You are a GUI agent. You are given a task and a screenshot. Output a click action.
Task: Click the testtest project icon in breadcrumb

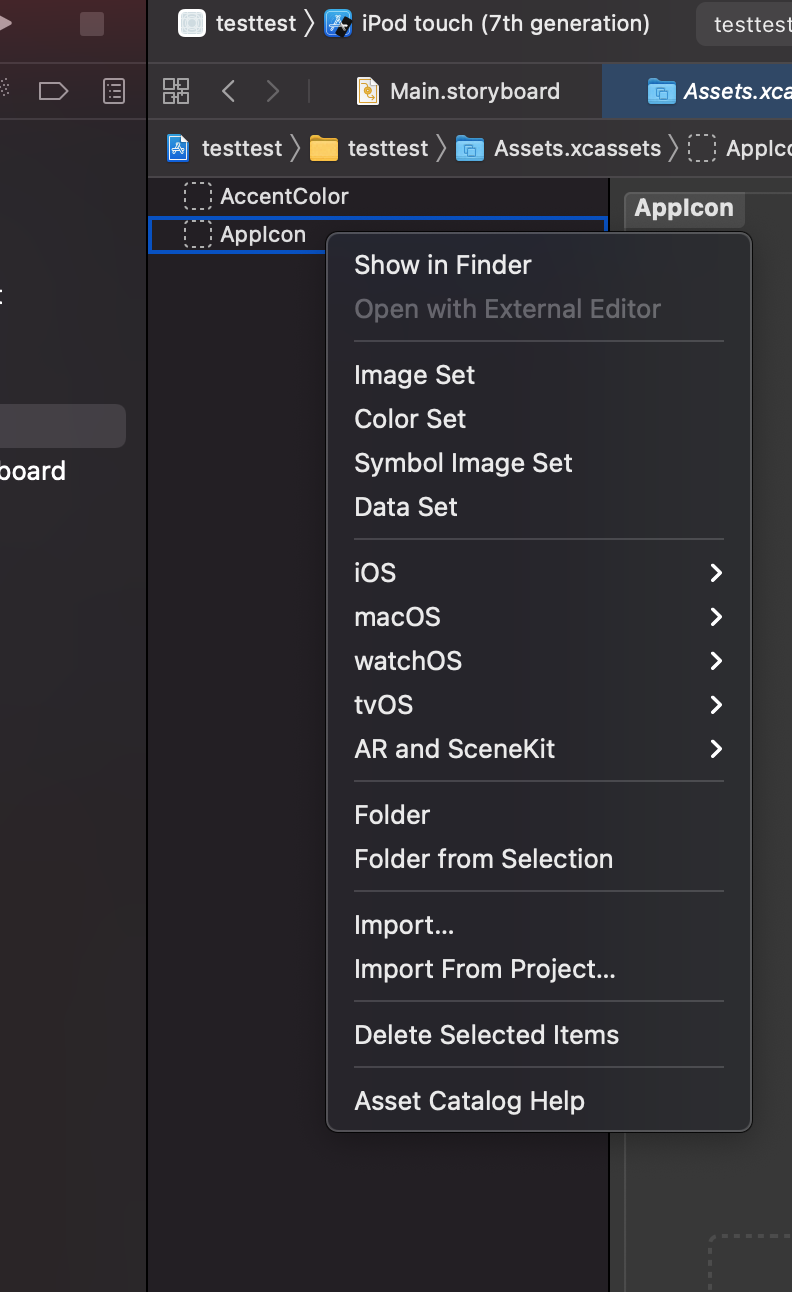click(x=178, y=149)
